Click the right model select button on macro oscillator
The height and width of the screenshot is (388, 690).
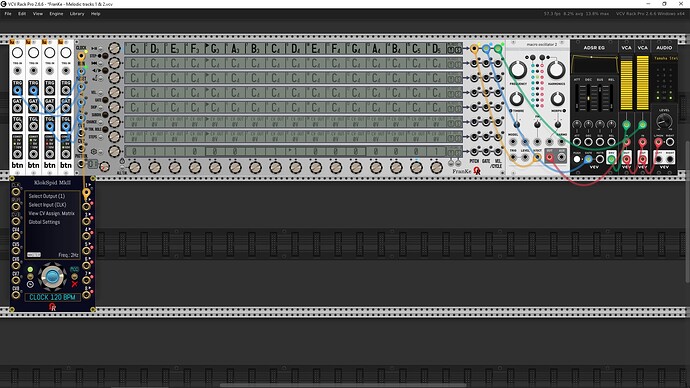(542, 58)
